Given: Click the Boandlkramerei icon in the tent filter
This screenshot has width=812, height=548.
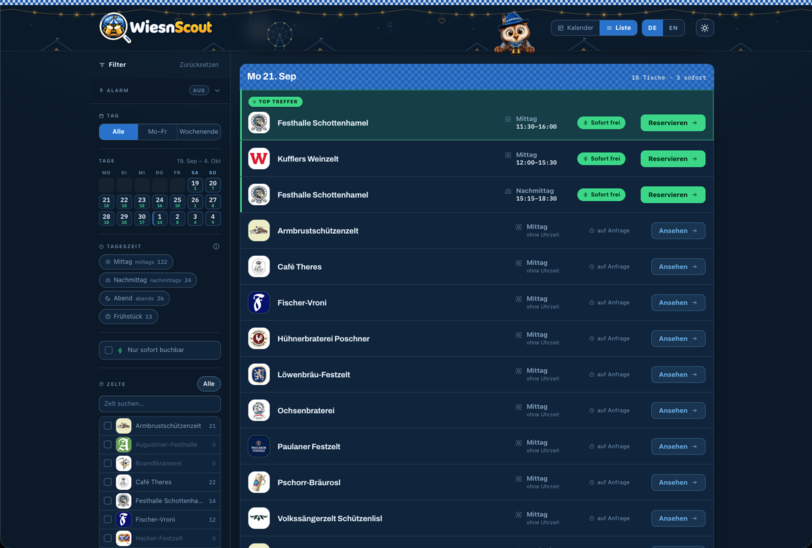Looking at the screenshot, I should 123,463.
